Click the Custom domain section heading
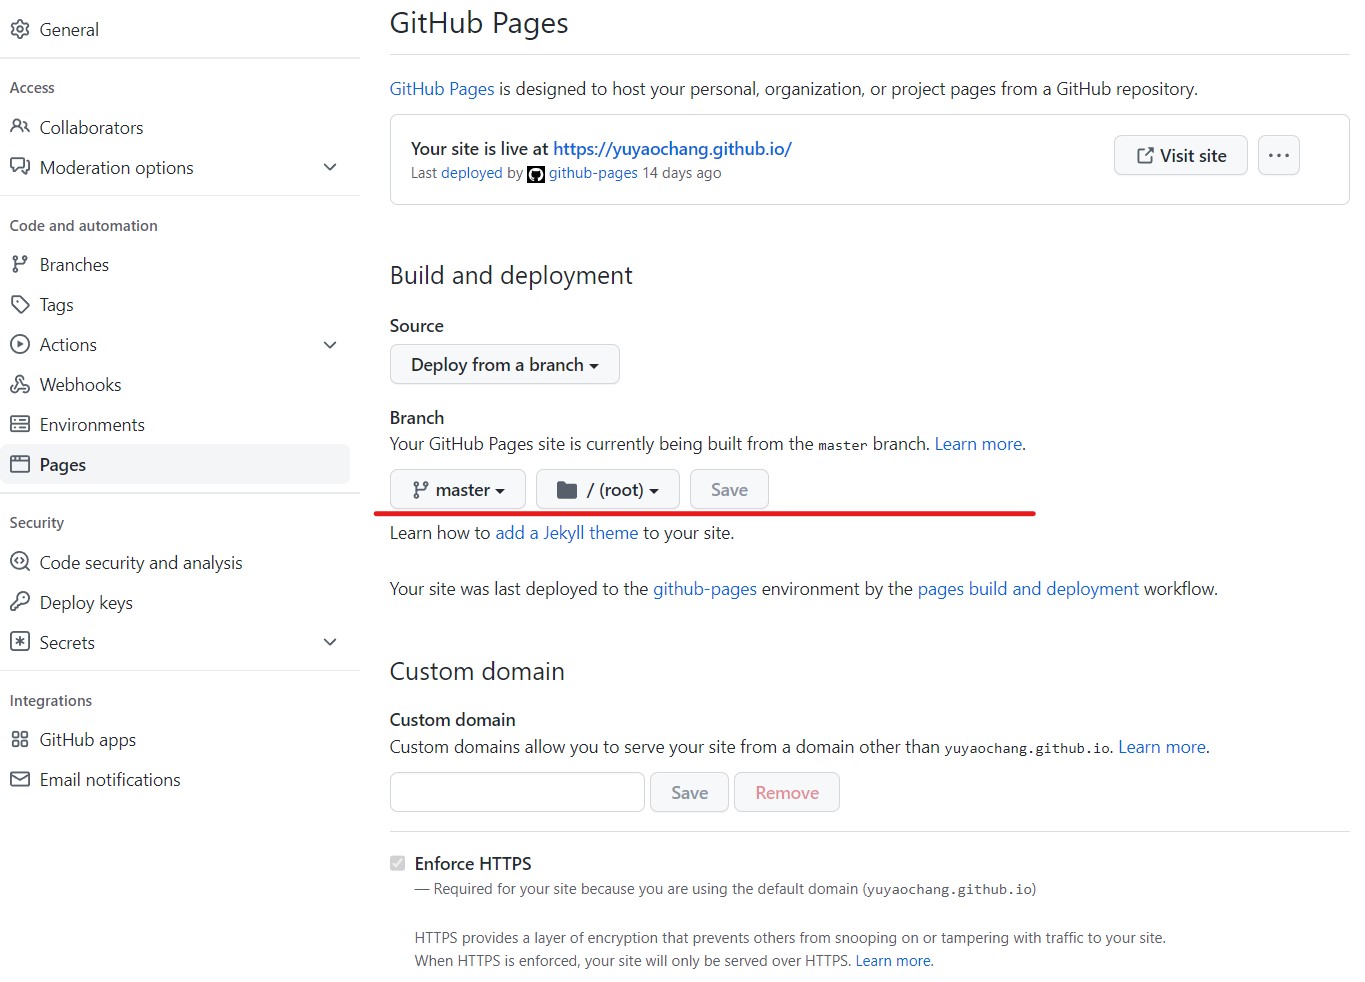Screen dimensions: 1365x982 pos(477,671)
